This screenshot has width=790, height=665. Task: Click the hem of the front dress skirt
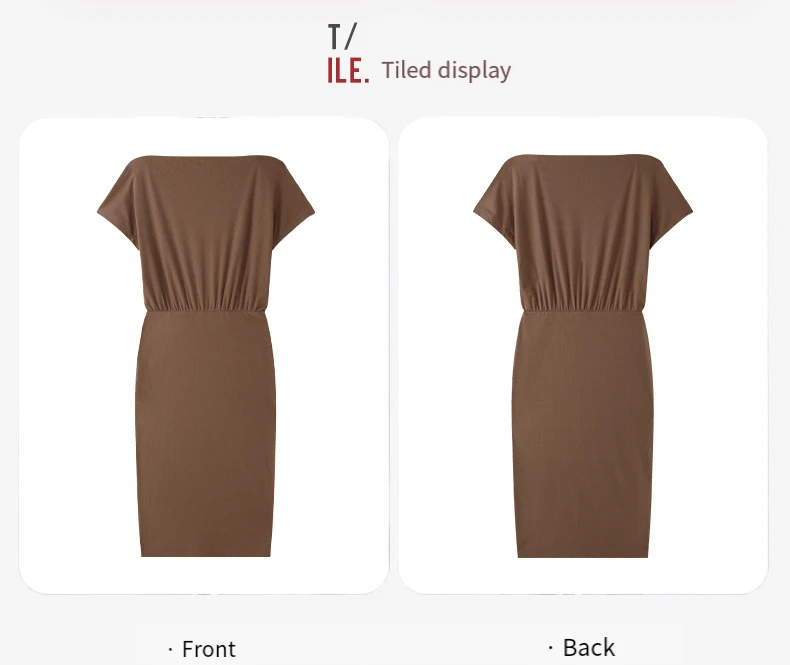[x=206, y=552]
